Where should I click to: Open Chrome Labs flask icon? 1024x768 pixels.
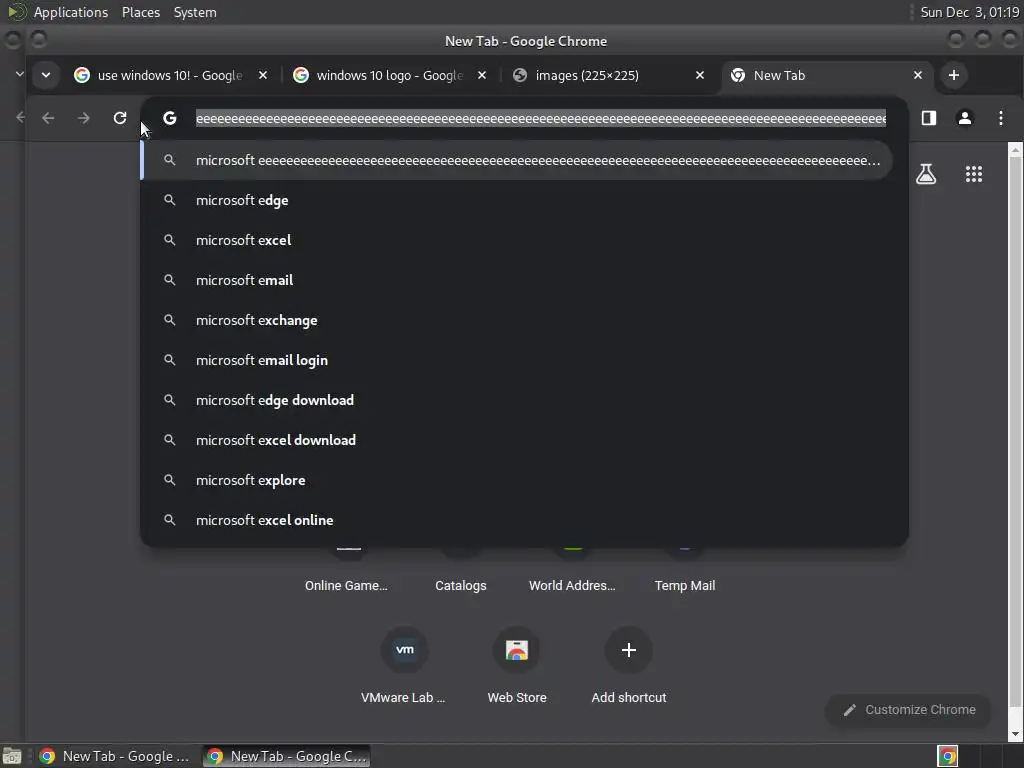click(926, 174)
